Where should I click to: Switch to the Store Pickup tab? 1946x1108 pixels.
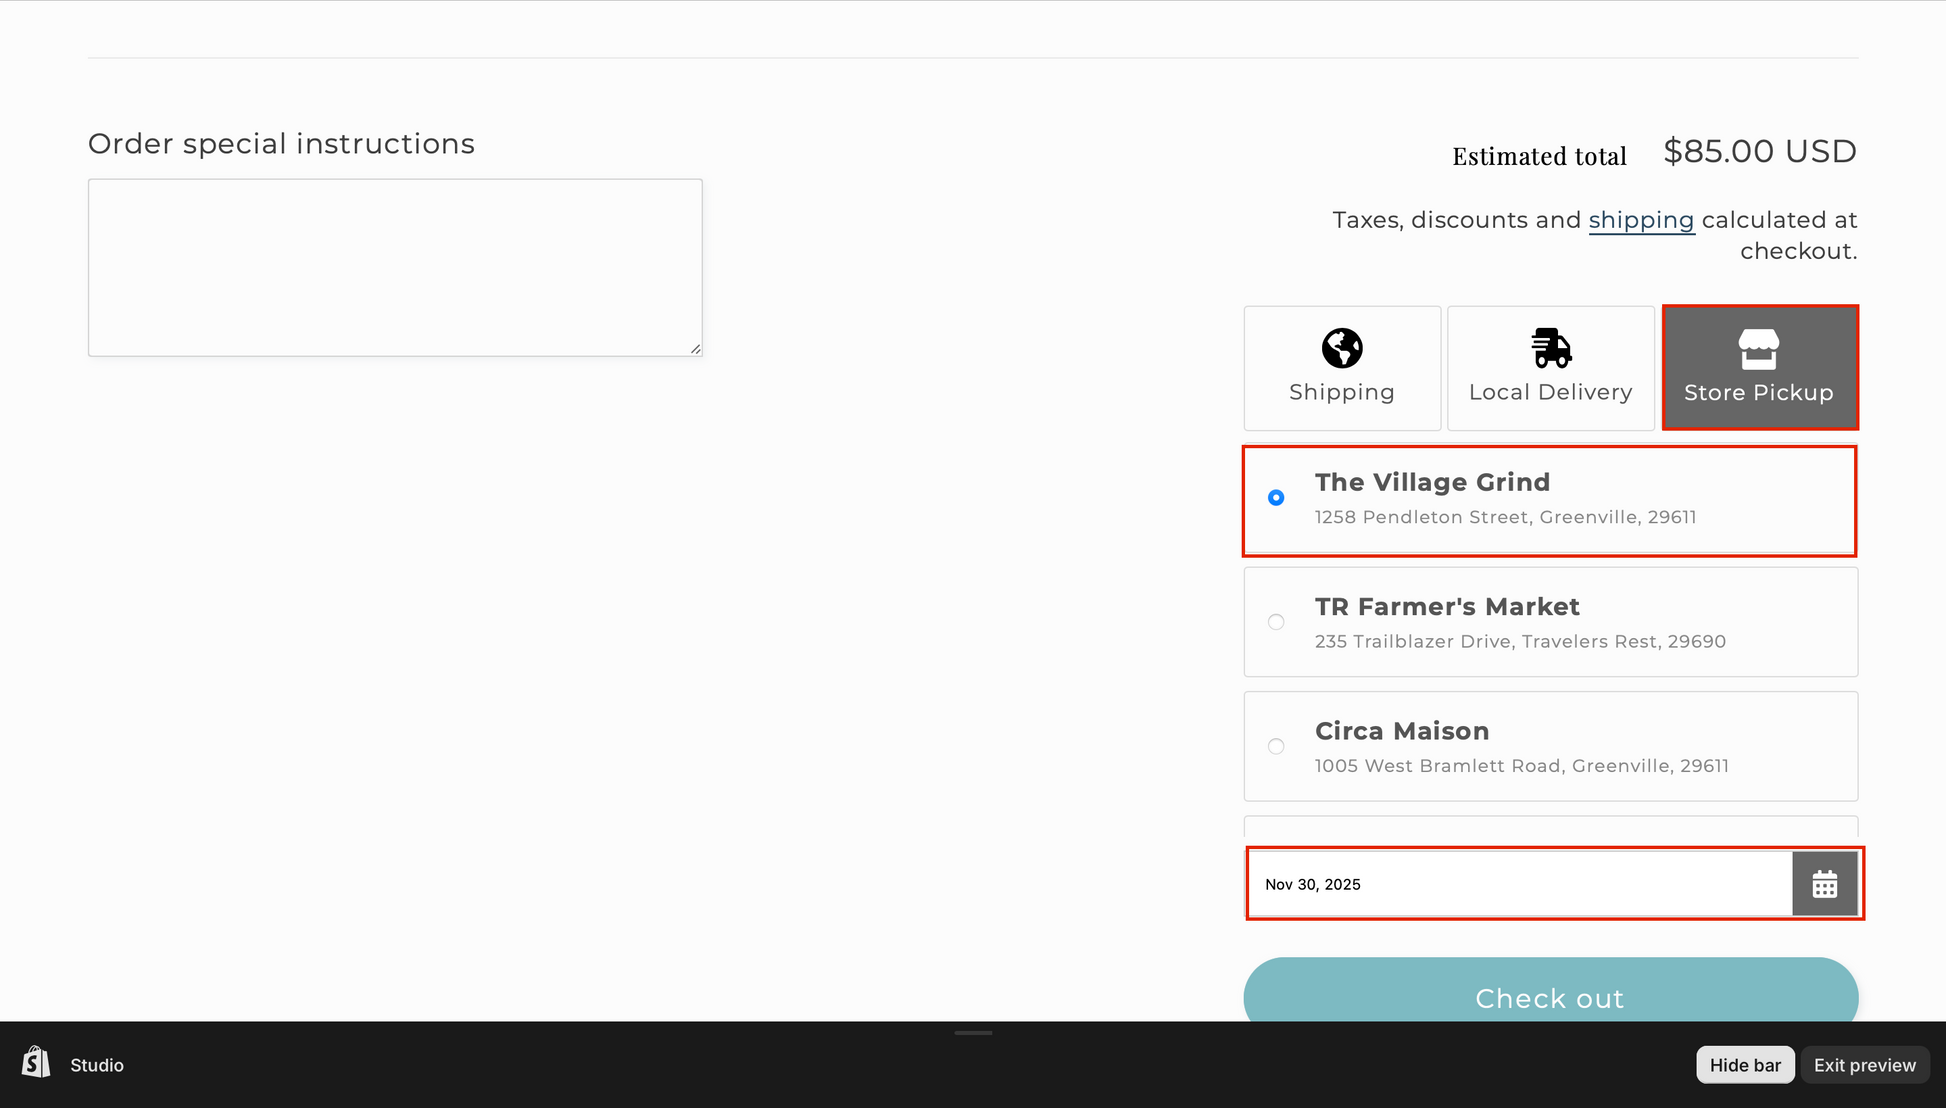coord(1758,391)
